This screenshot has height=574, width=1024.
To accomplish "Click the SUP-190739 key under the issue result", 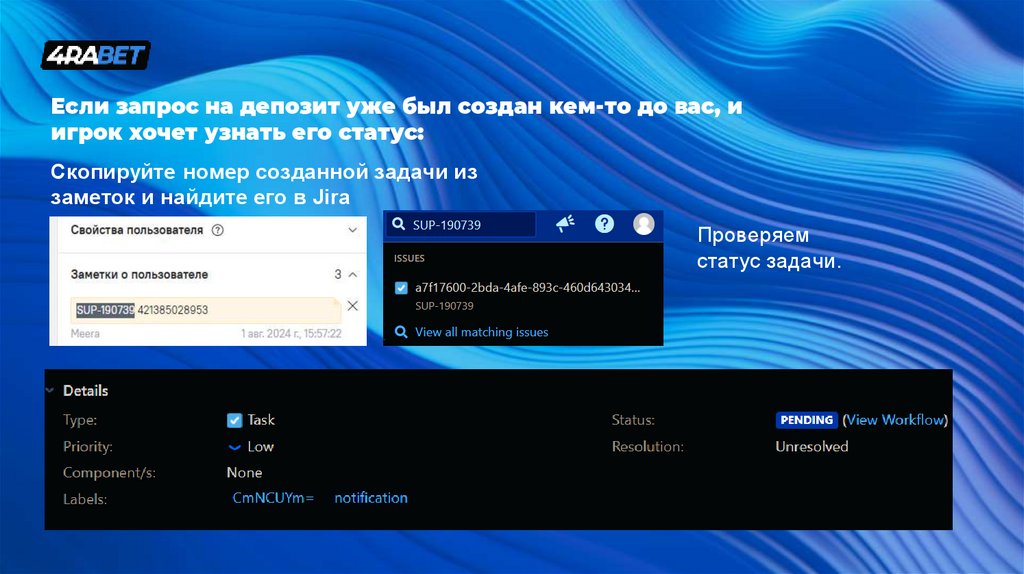I will click(444, 306).
